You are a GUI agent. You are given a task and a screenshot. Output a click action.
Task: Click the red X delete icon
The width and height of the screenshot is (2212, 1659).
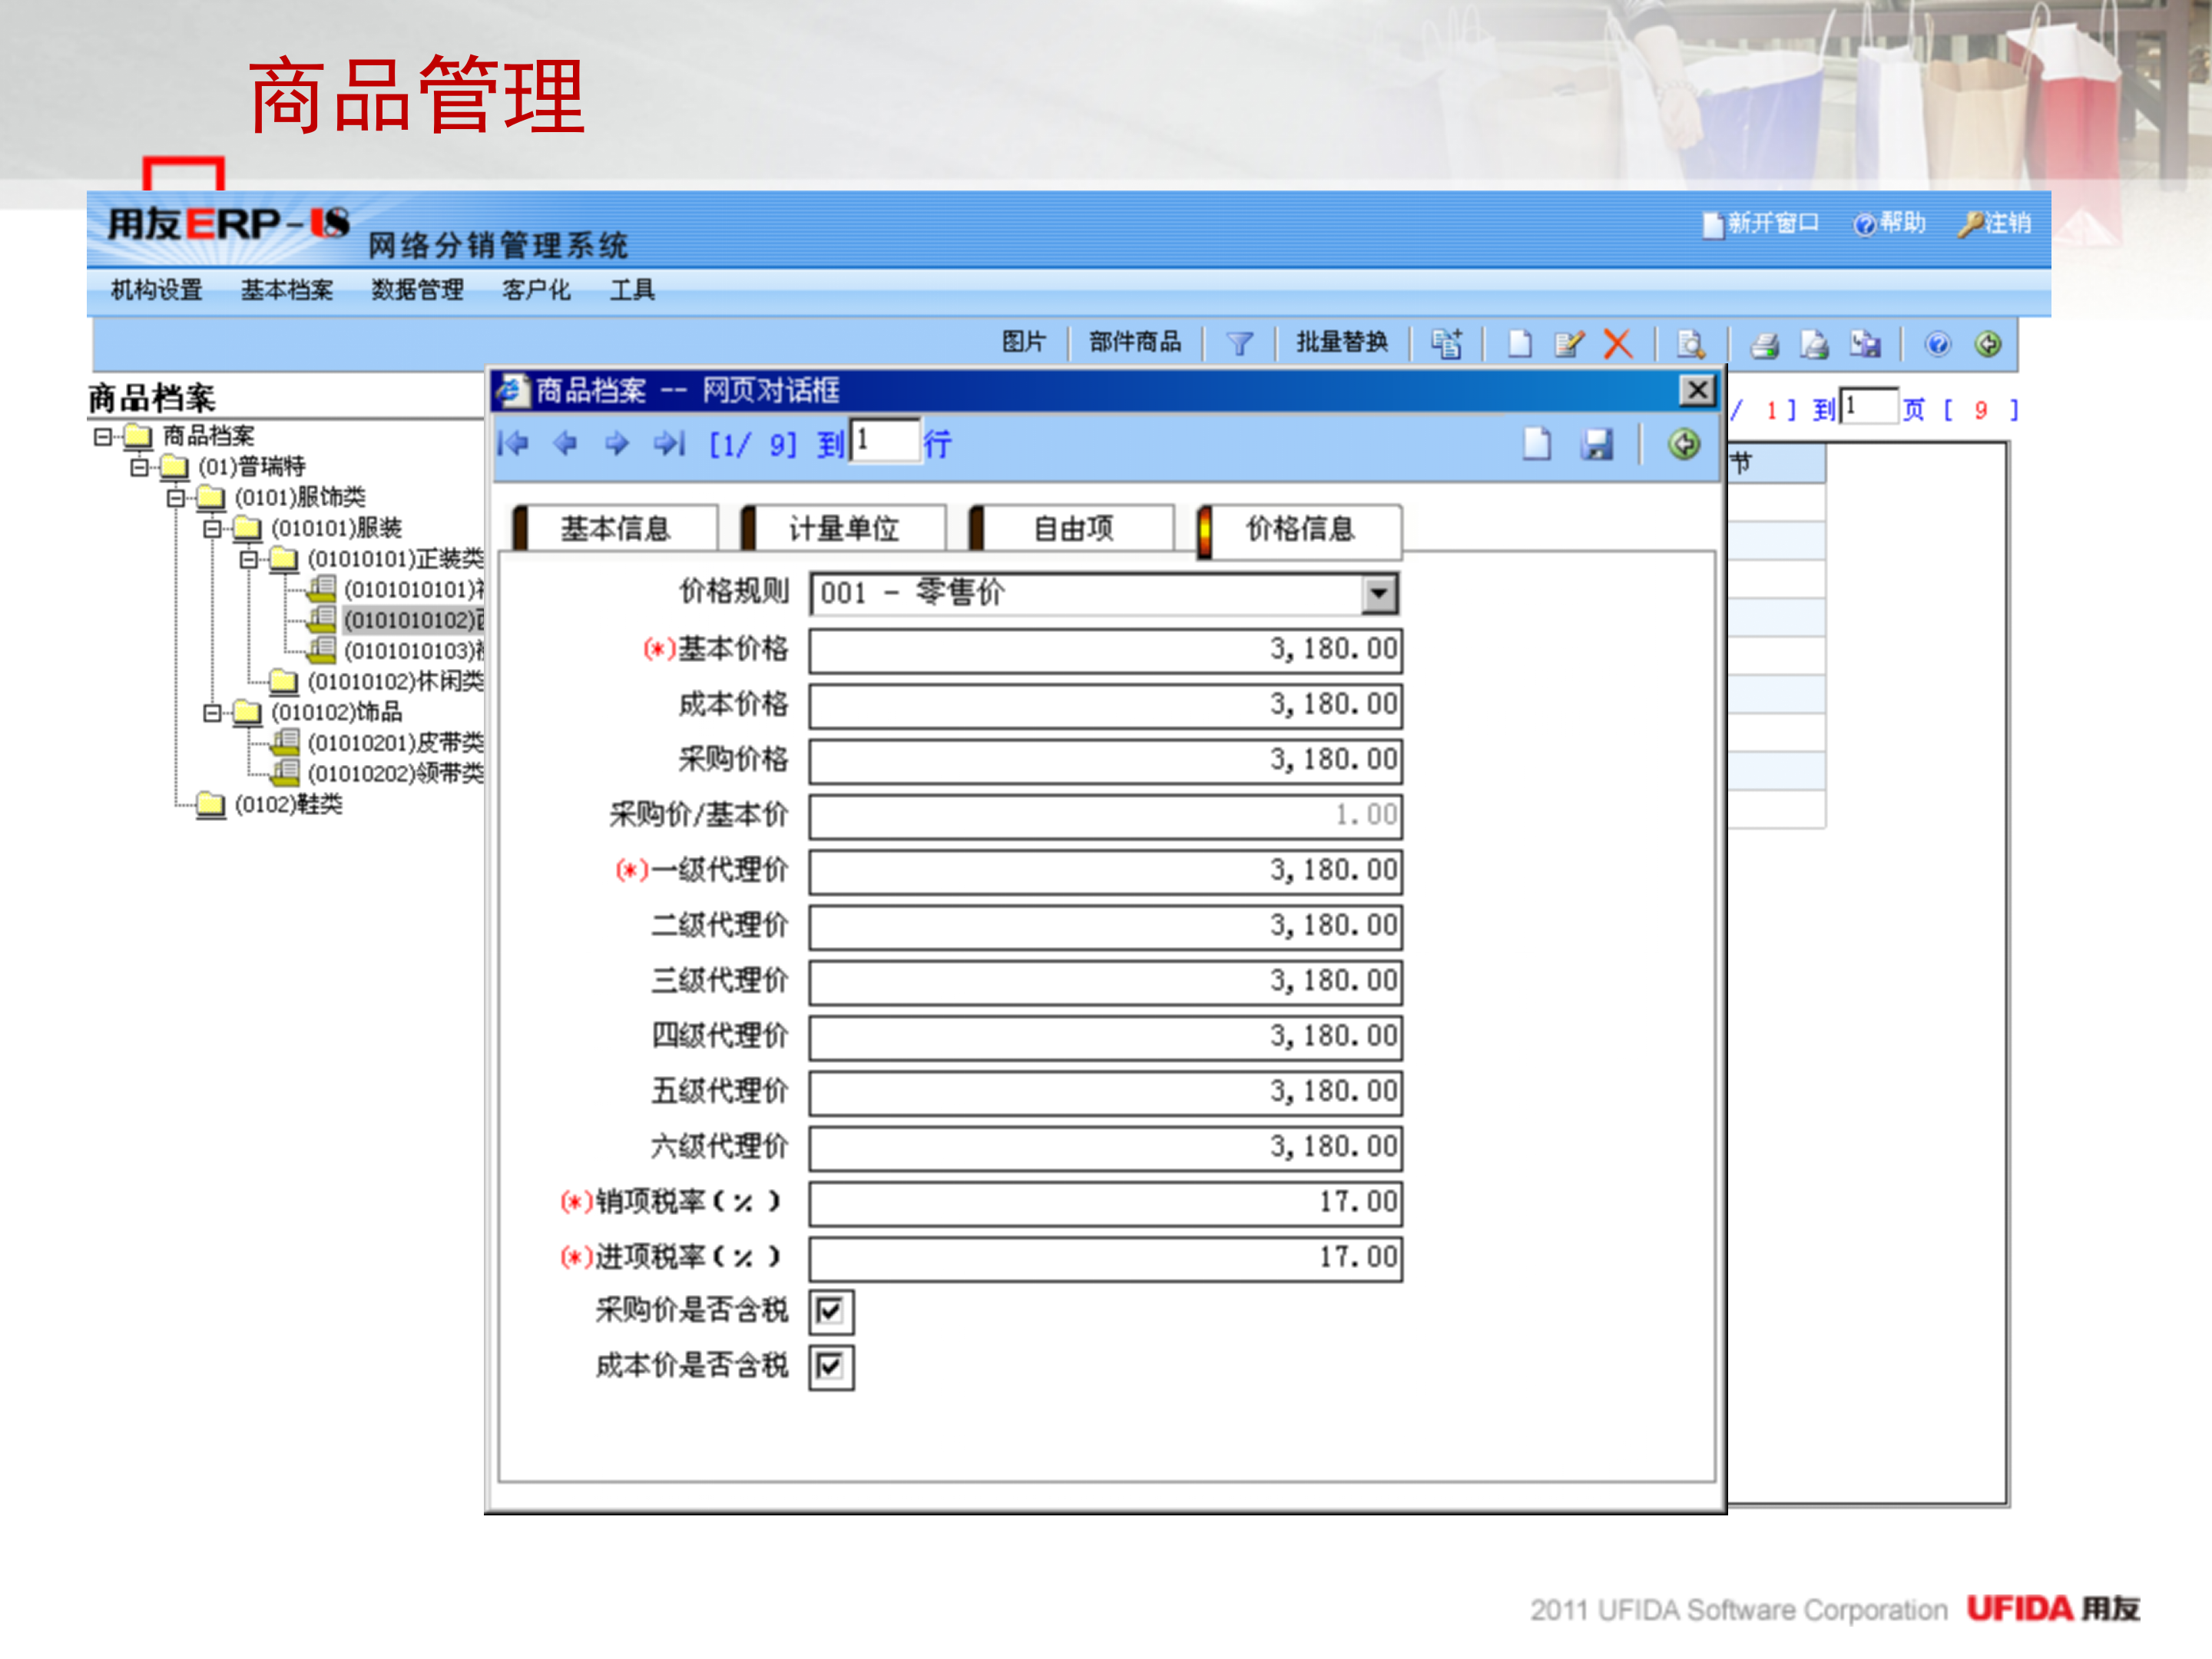click(x=1618, y=343)
